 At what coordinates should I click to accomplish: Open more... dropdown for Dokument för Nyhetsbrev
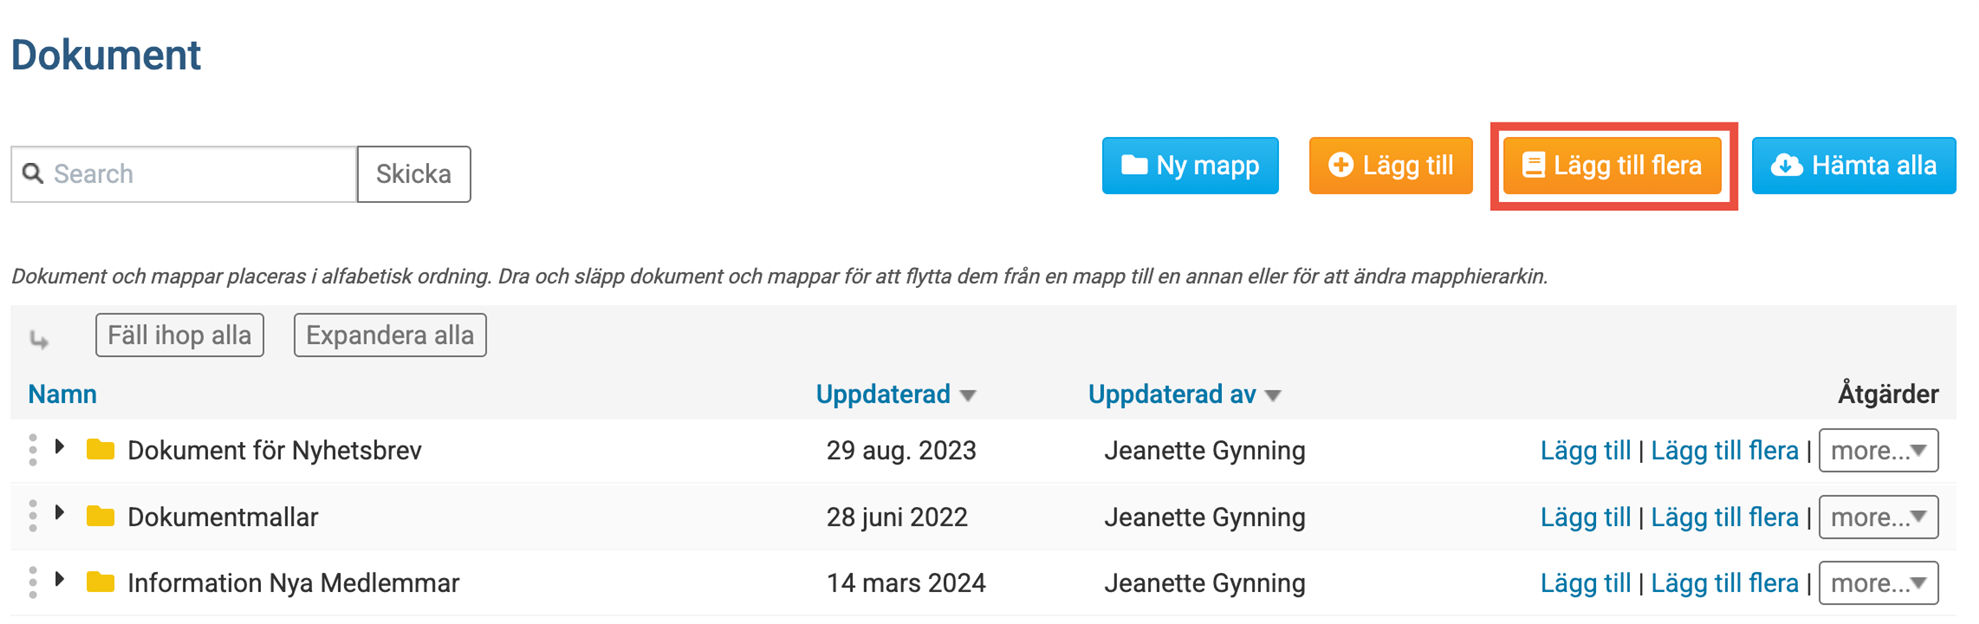tap(1878, 450)
